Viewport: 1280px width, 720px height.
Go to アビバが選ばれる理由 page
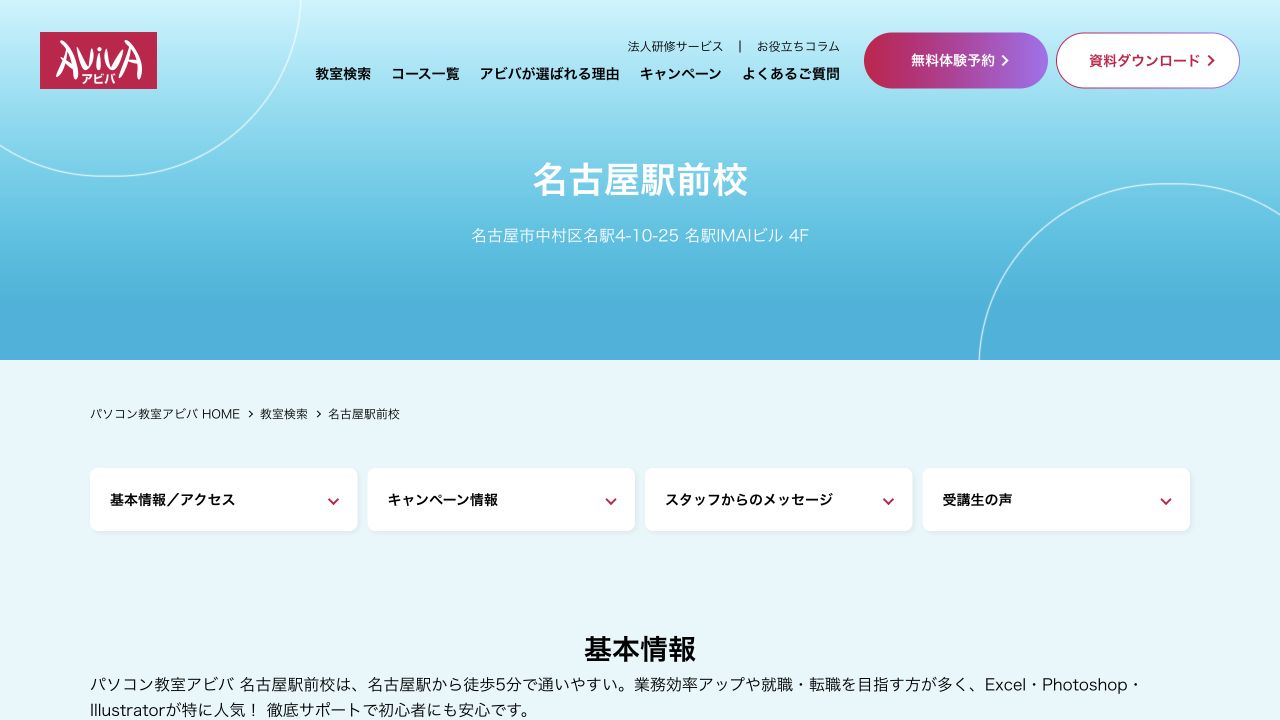coord(549,74)
